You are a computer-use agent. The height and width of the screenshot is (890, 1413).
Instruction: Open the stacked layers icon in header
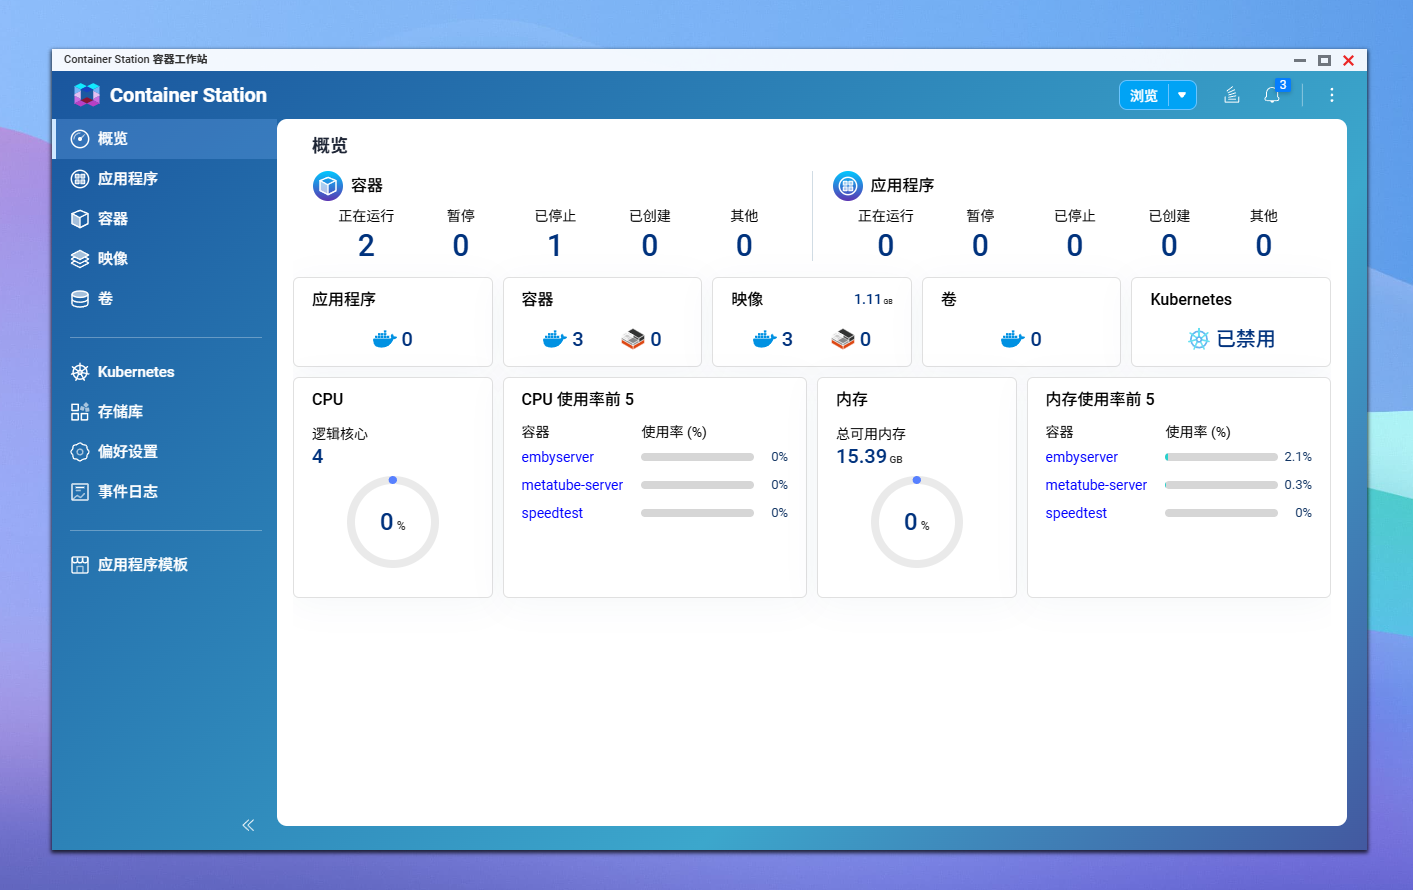coord(1232,95)
